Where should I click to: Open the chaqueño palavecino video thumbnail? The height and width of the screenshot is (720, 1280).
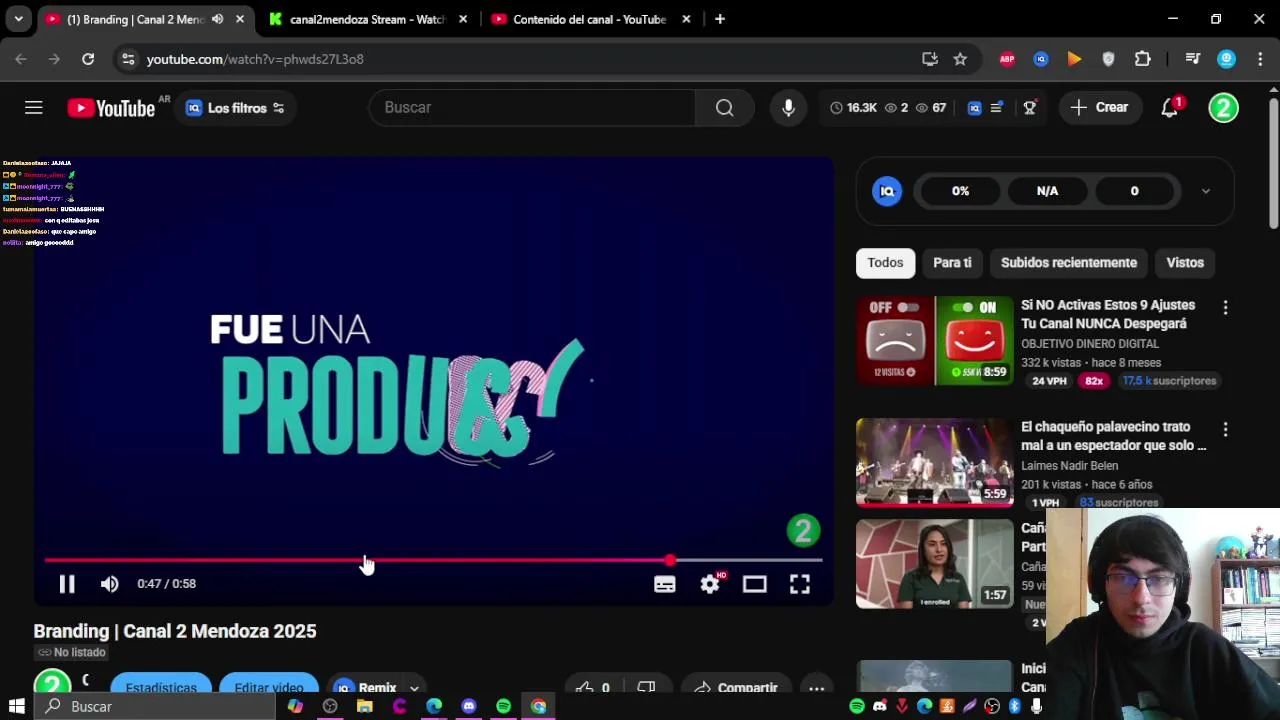coord(934,462)
